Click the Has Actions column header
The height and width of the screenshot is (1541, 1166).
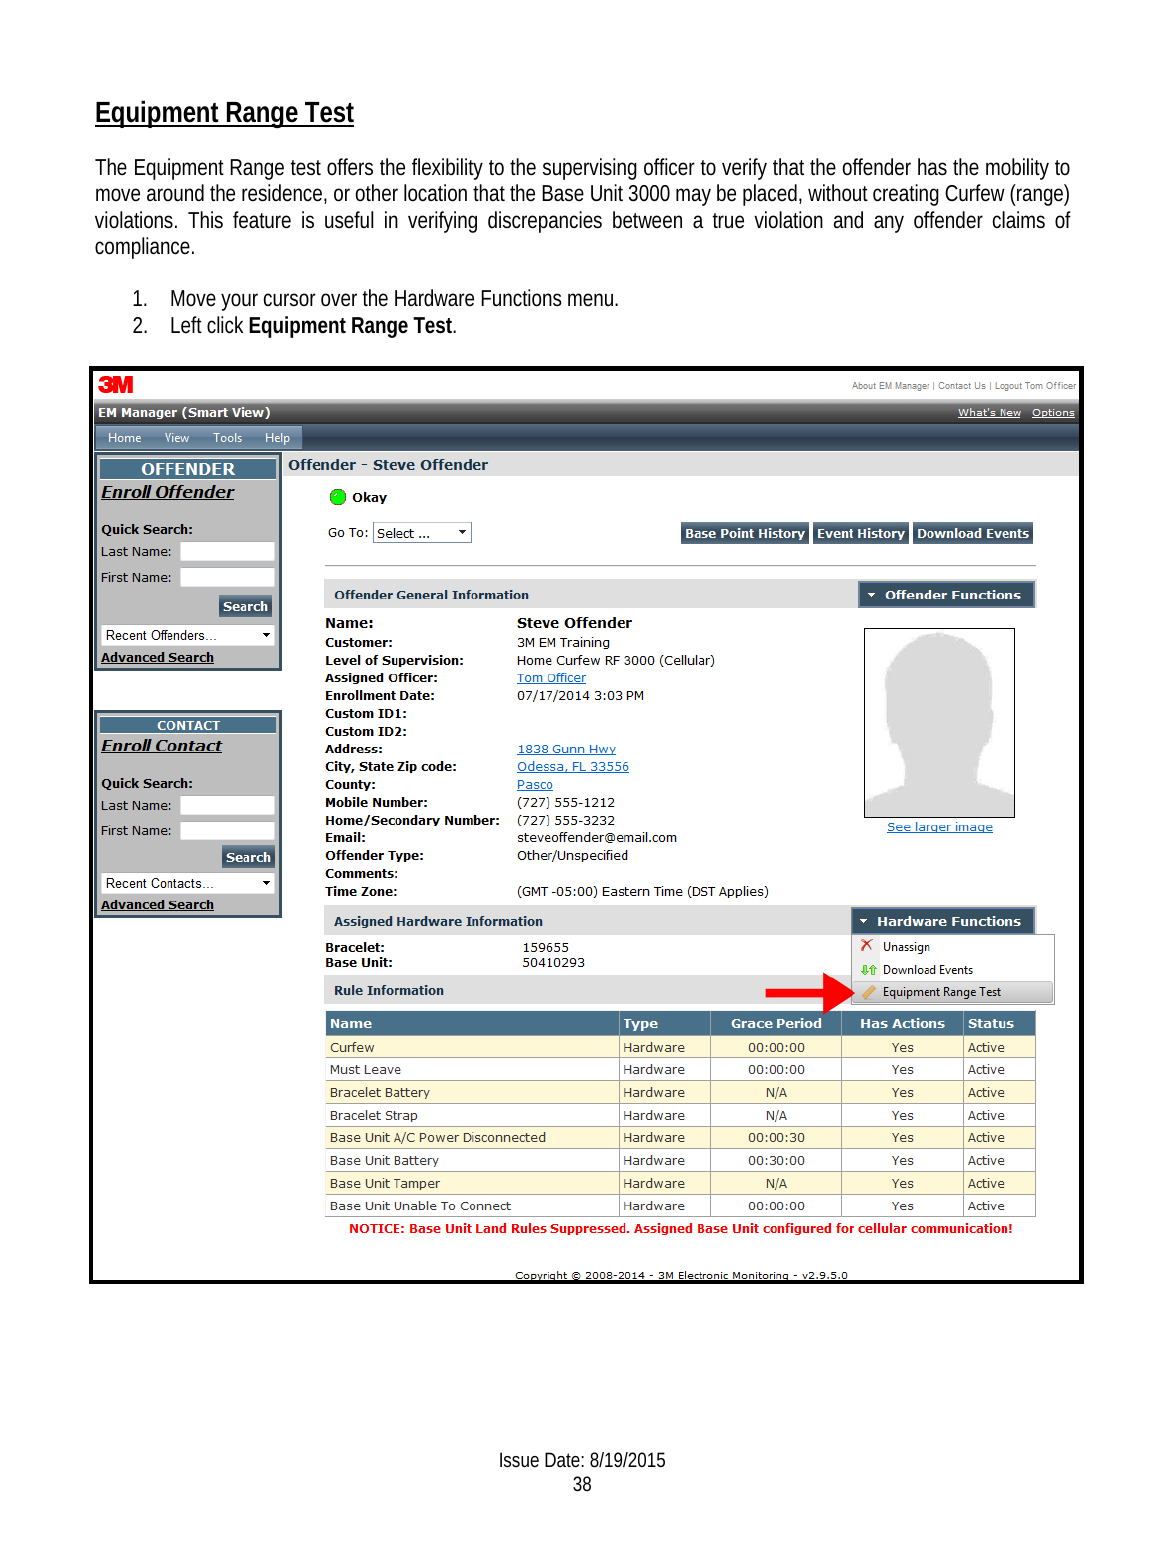[x=902, y=1023]
